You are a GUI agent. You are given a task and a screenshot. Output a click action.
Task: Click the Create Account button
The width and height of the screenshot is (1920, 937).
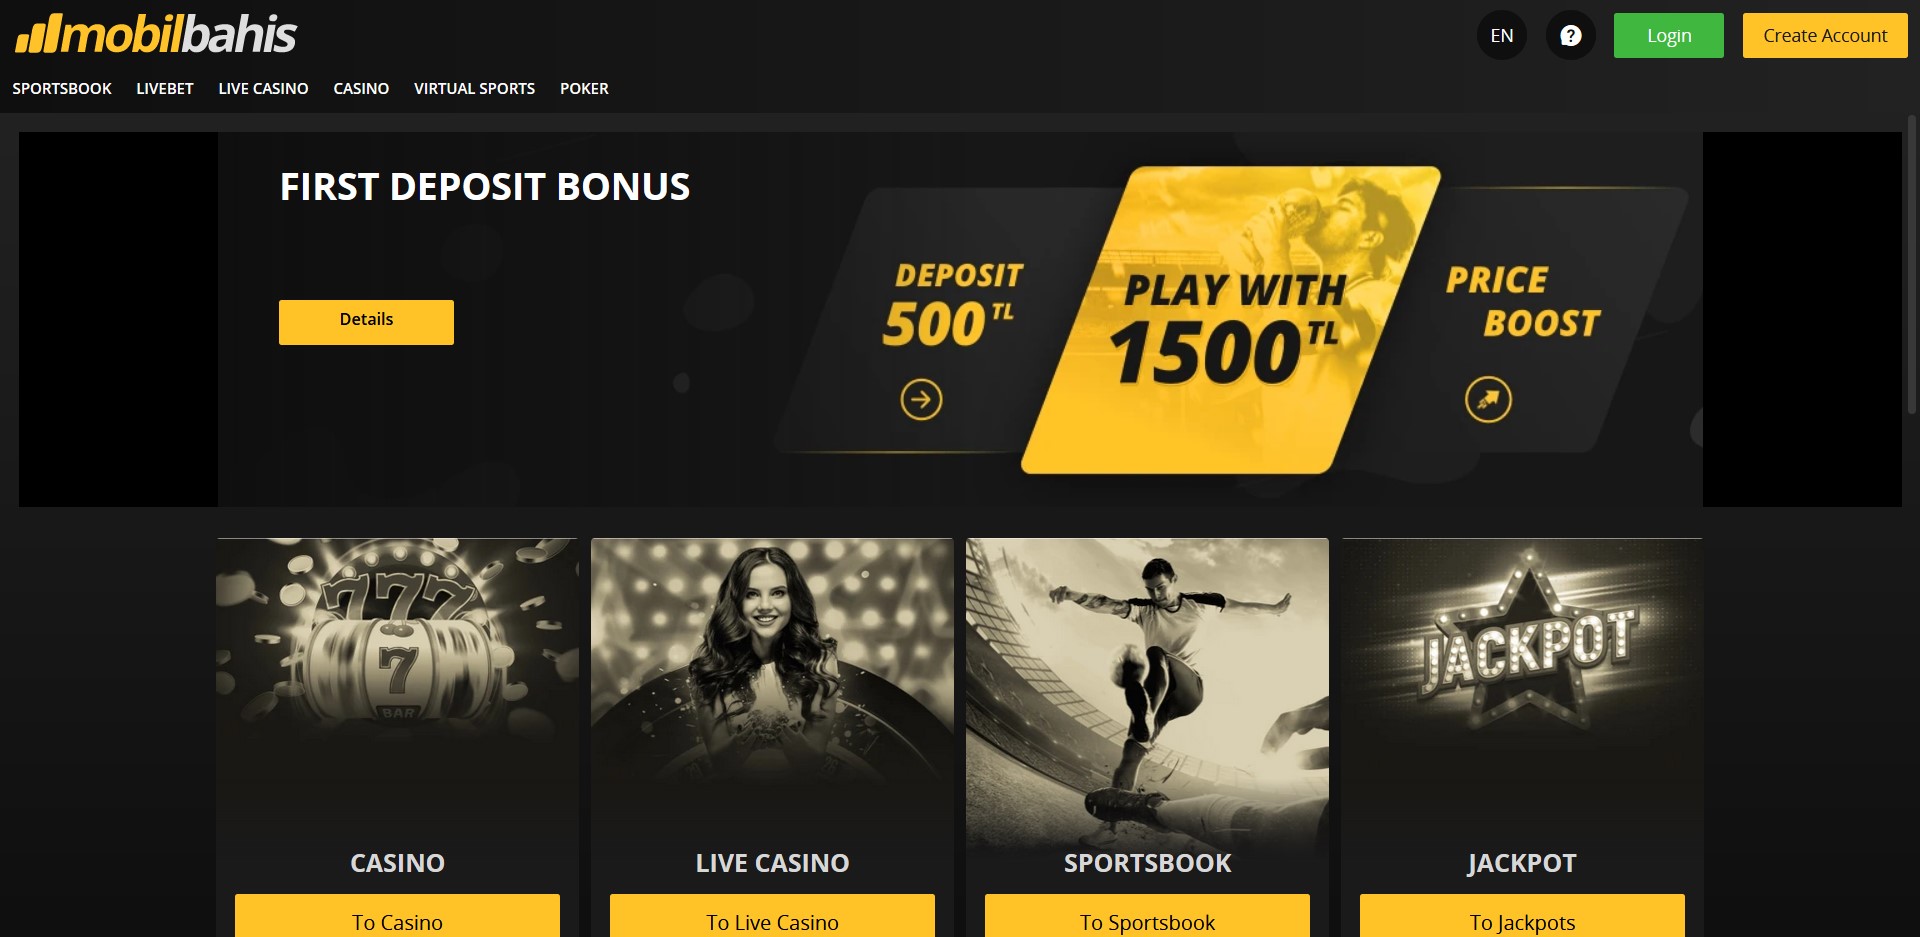(x=1825, y=36)
